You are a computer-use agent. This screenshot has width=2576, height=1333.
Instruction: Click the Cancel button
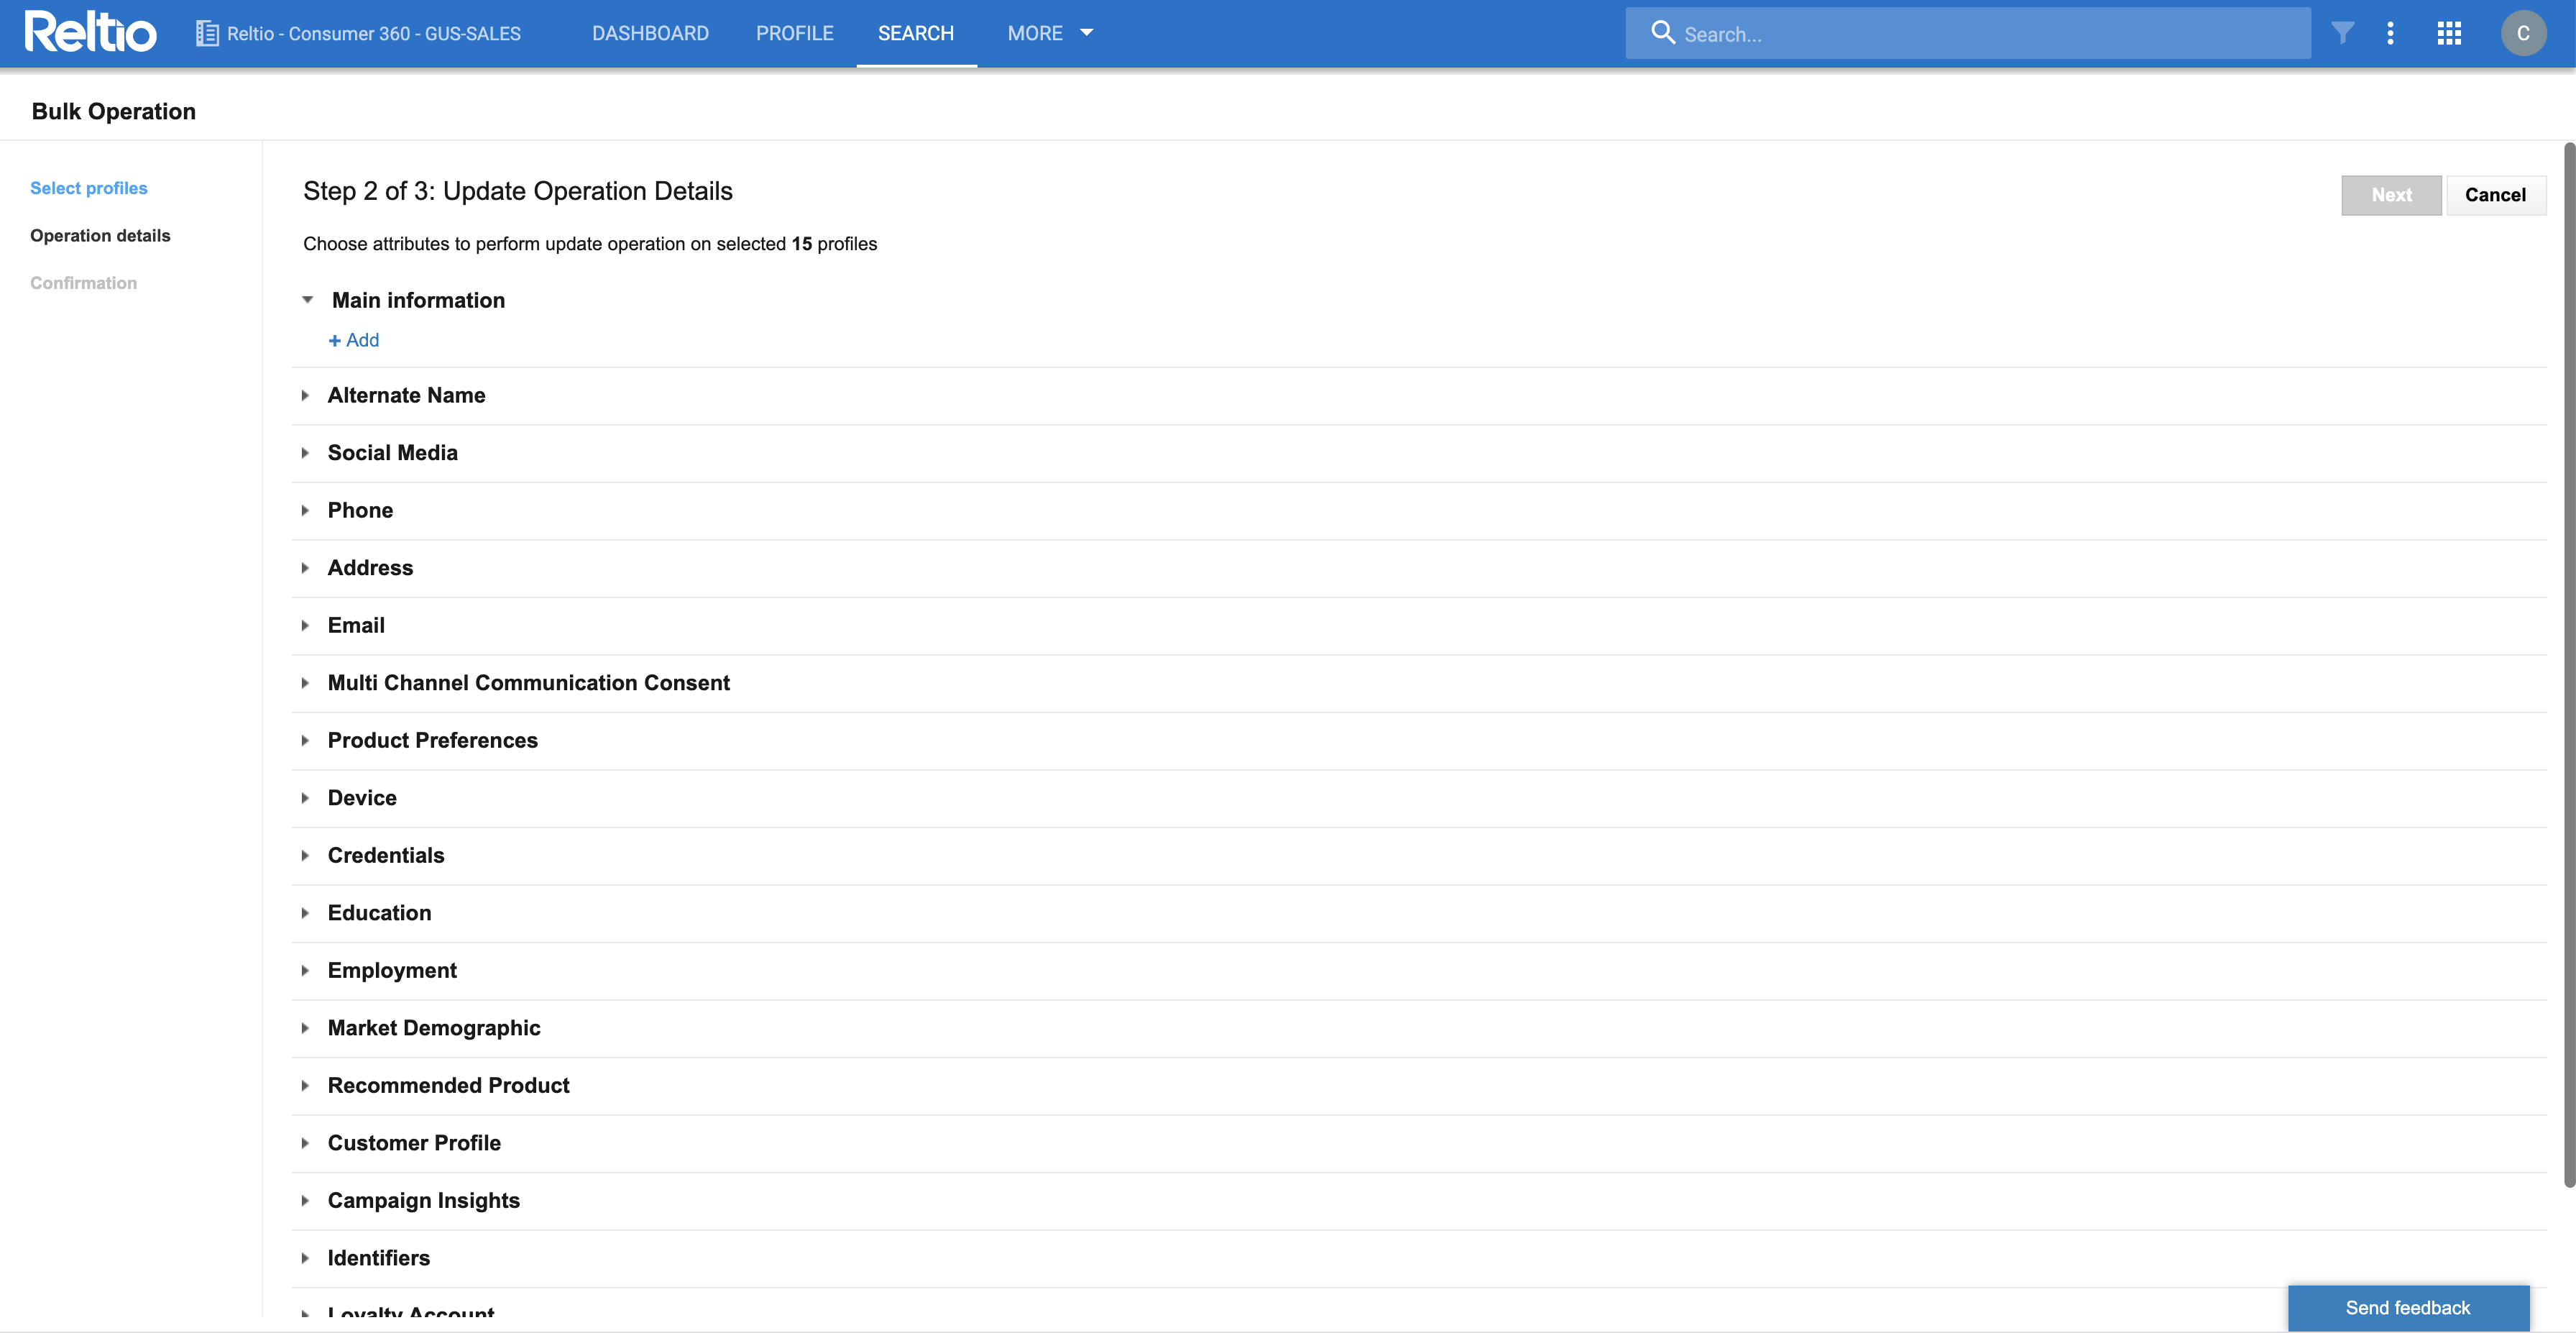click(2495, 195)
